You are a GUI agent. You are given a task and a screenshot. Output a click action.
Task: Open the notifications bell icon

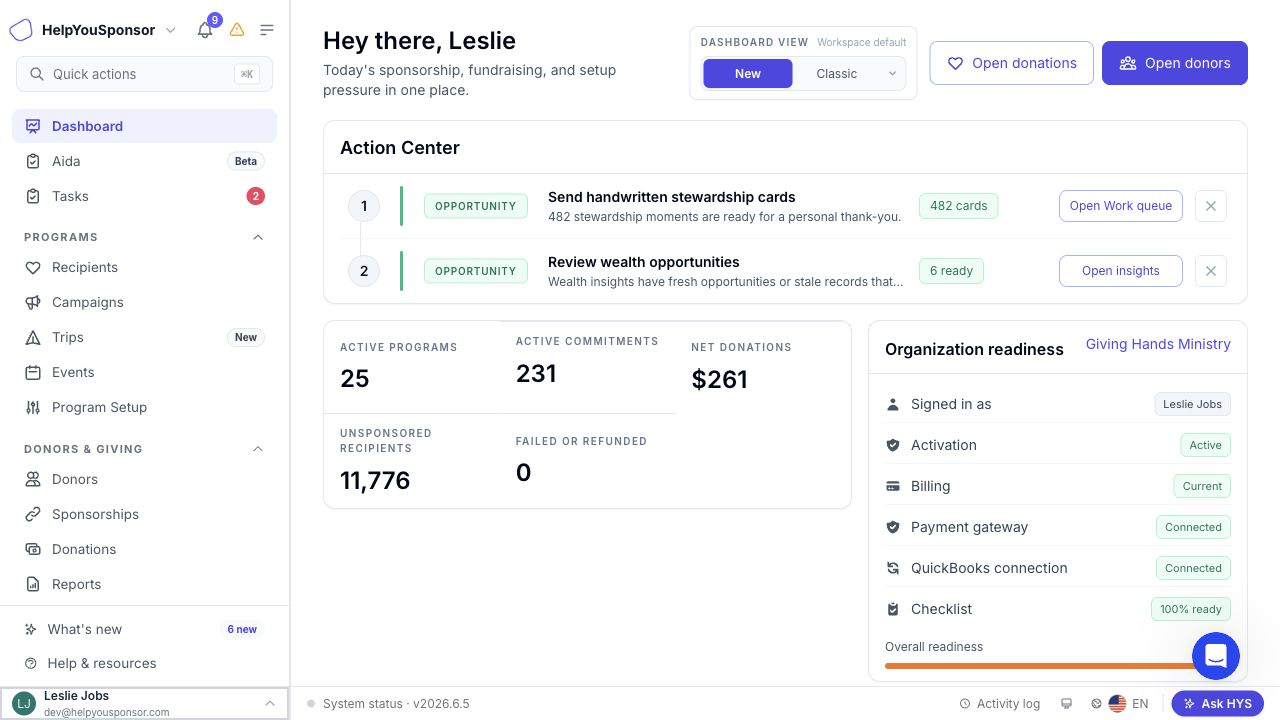coord(205,30)
